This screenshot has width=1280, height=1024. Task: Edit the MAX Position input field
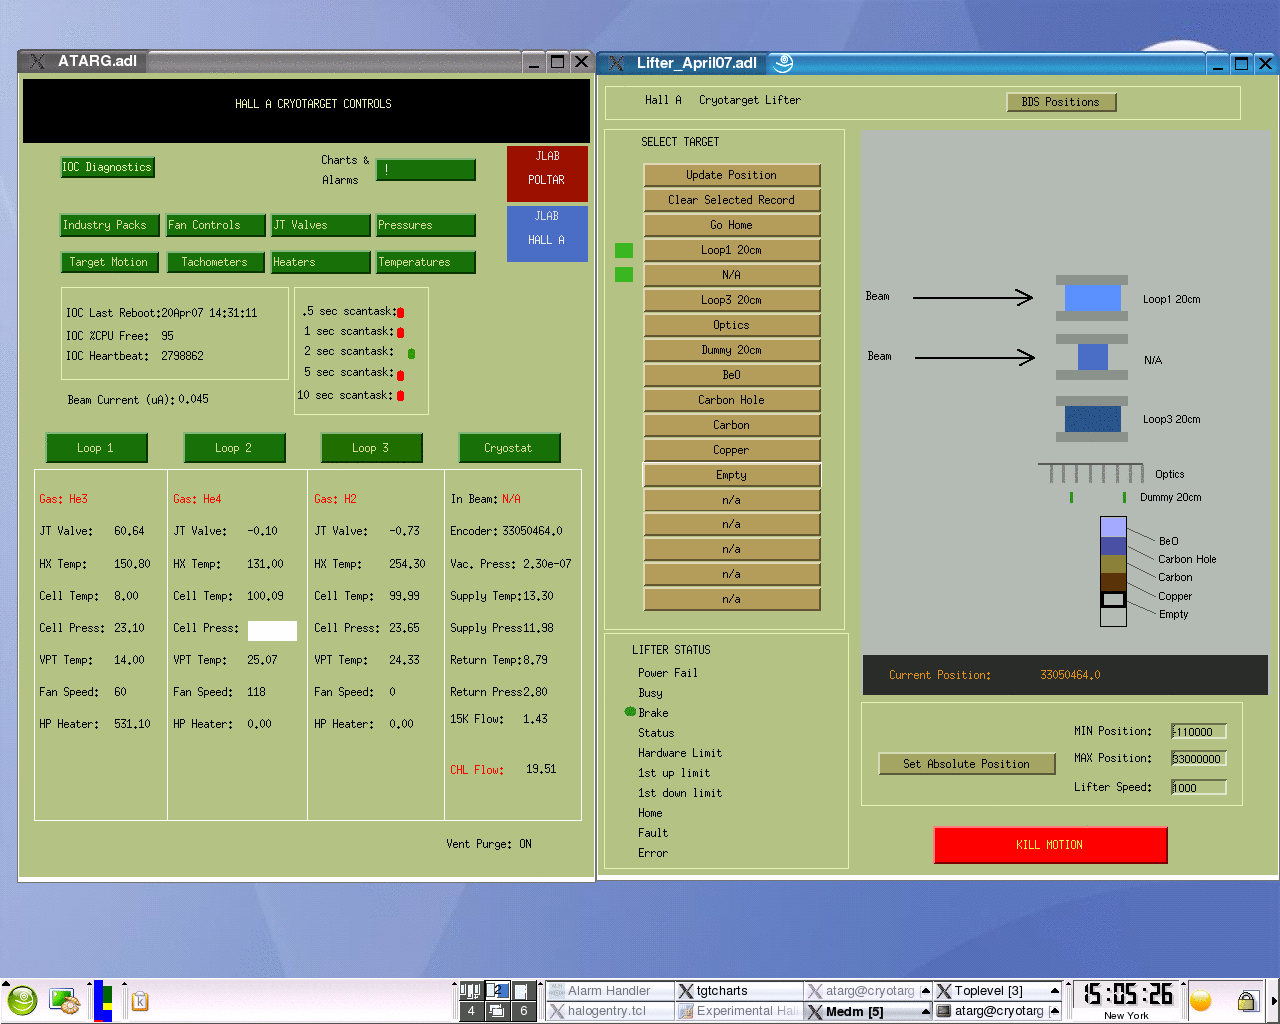pyautogui.click(x=1199, y=759)
